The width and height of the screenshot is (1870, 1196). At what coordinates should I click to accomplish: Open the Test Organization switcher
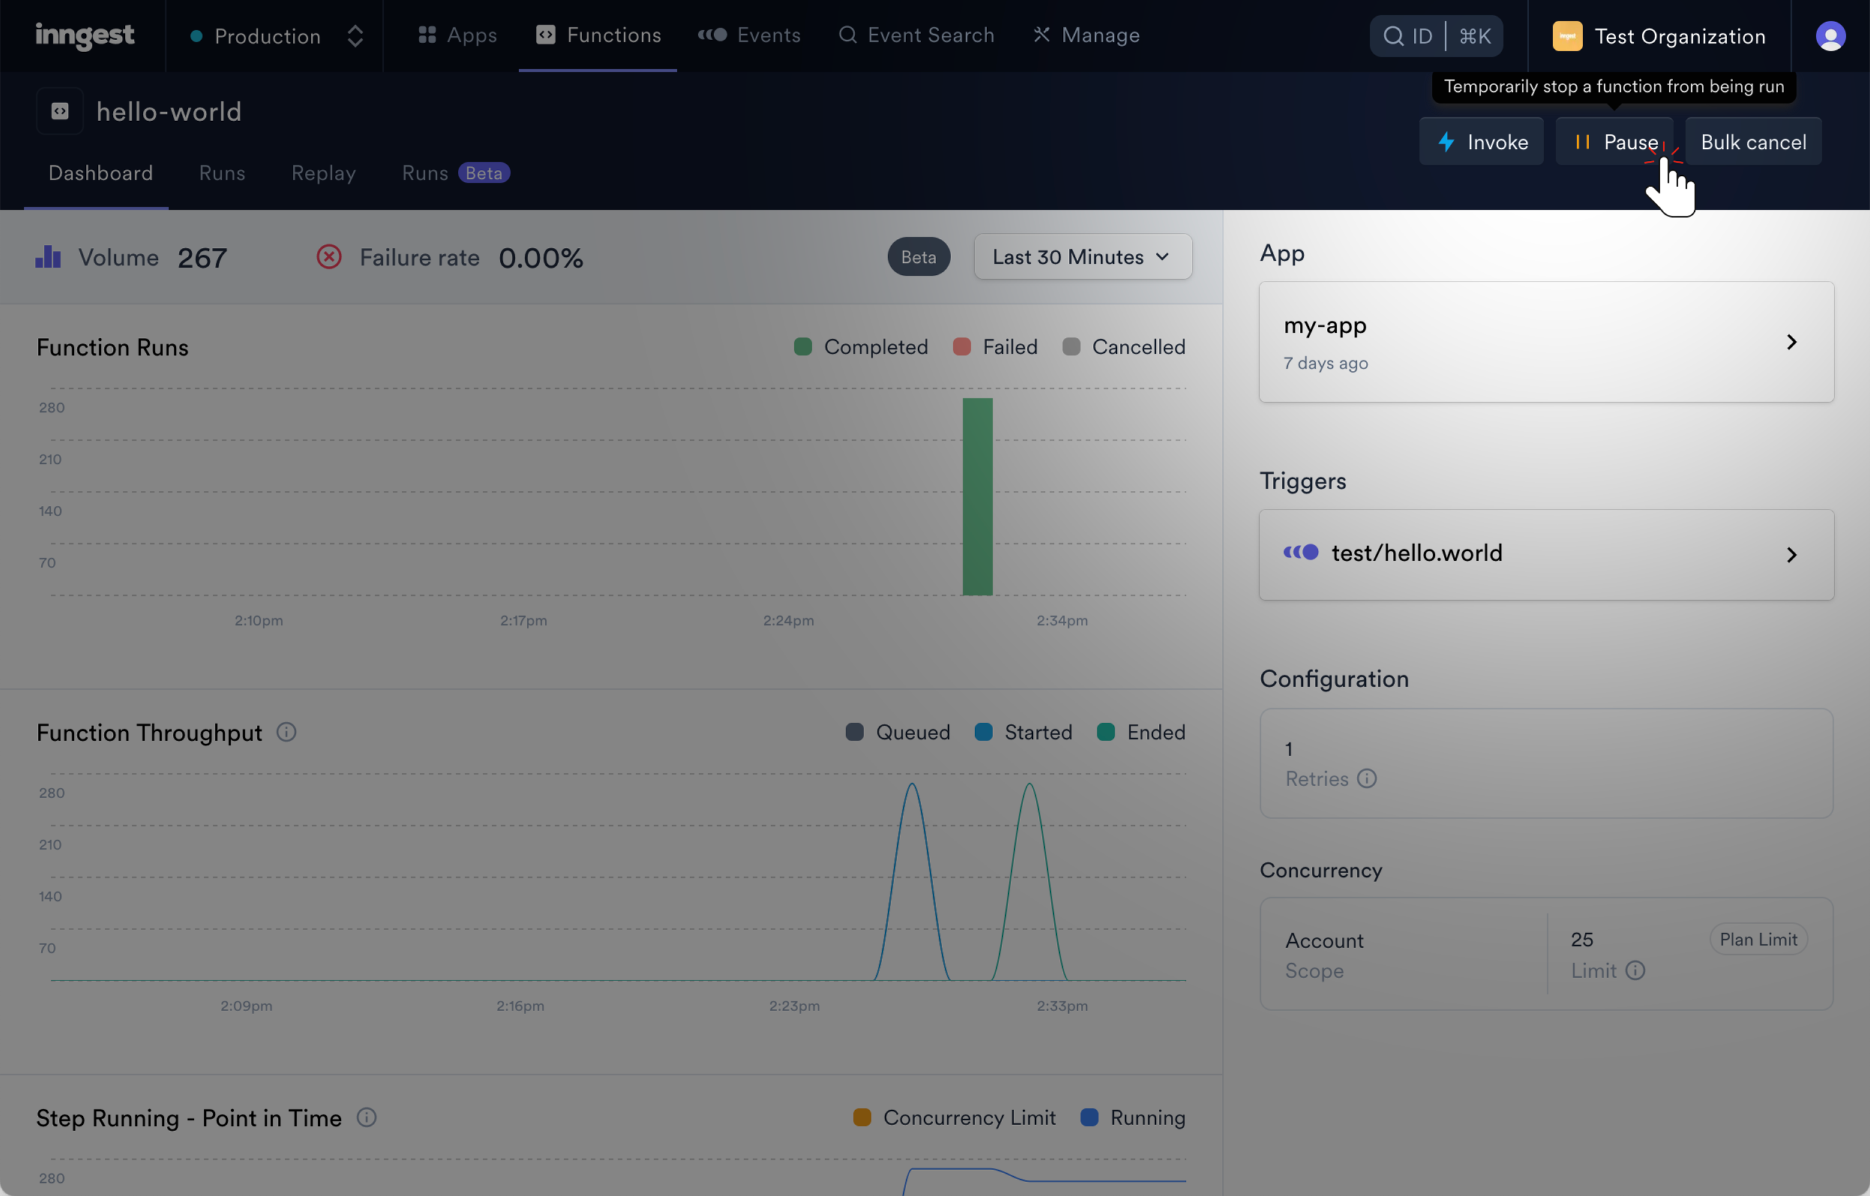(1659, 36)
